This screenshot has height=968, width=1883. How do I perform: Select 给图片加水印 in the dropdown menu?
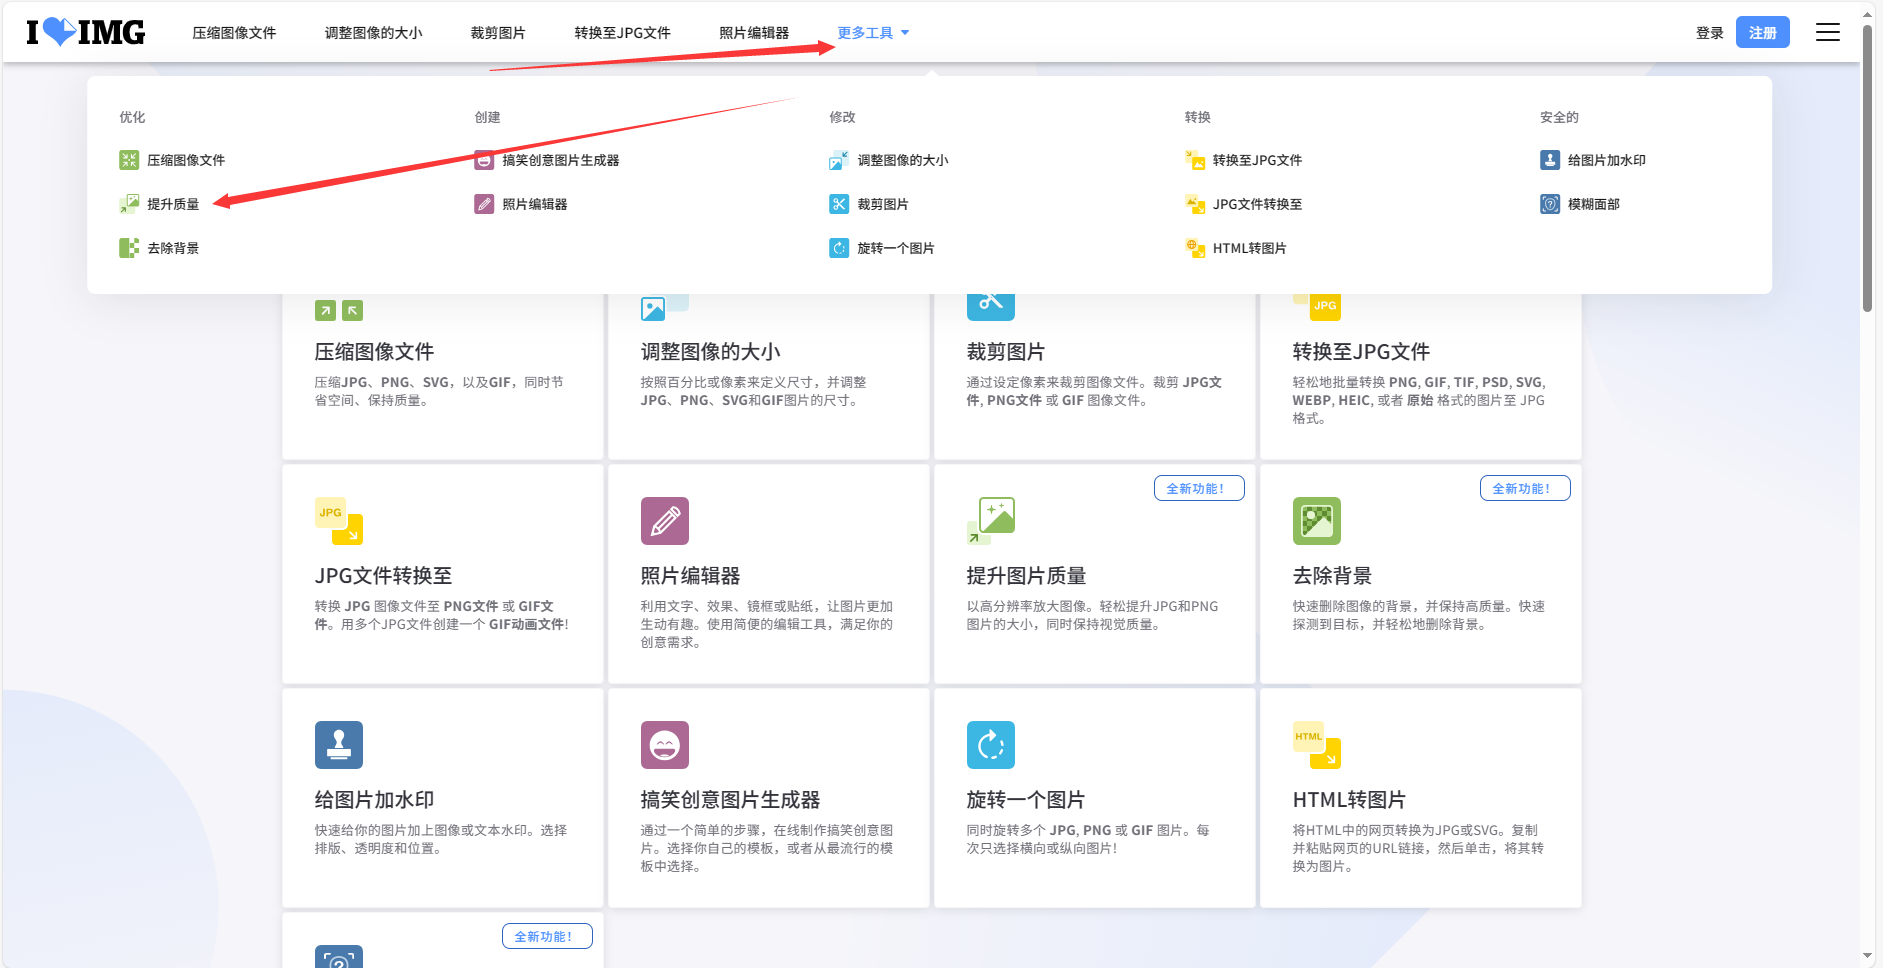(x=1607, y=160)
